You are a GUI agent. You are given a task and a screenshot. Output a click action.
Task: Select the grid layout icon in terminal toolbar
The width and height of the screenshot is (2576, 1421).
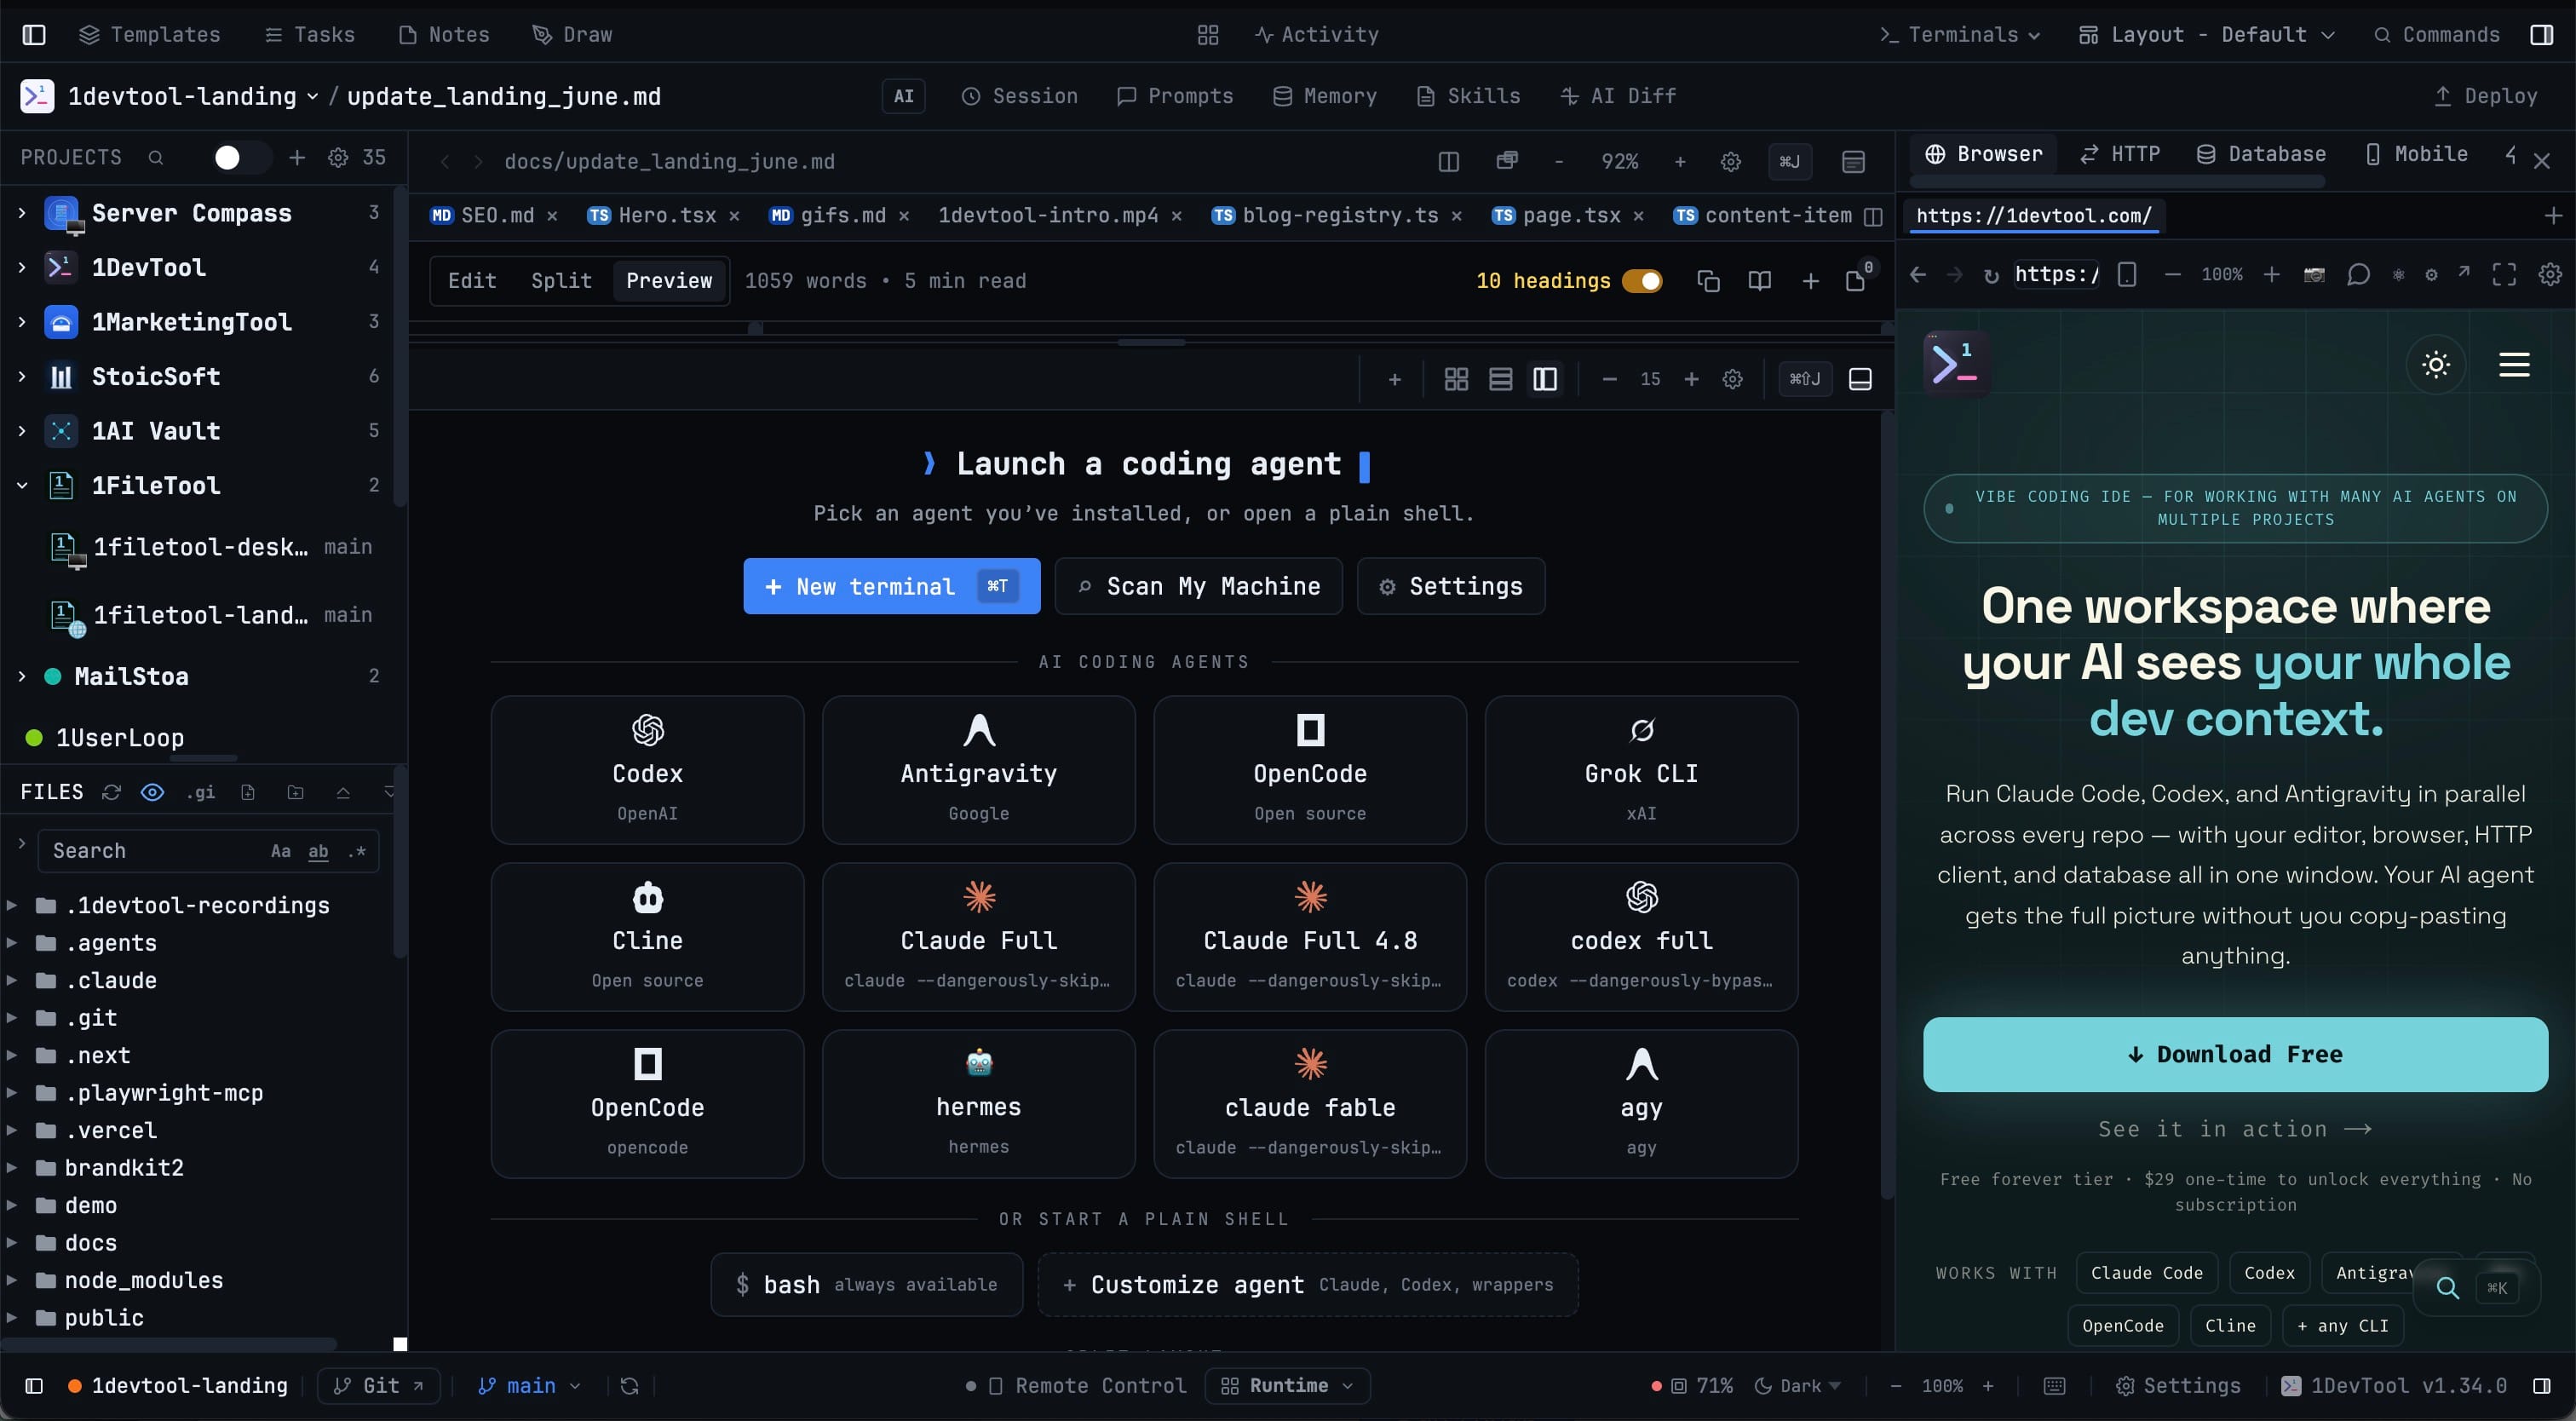pyautogui.click(x=1456, y=379)
